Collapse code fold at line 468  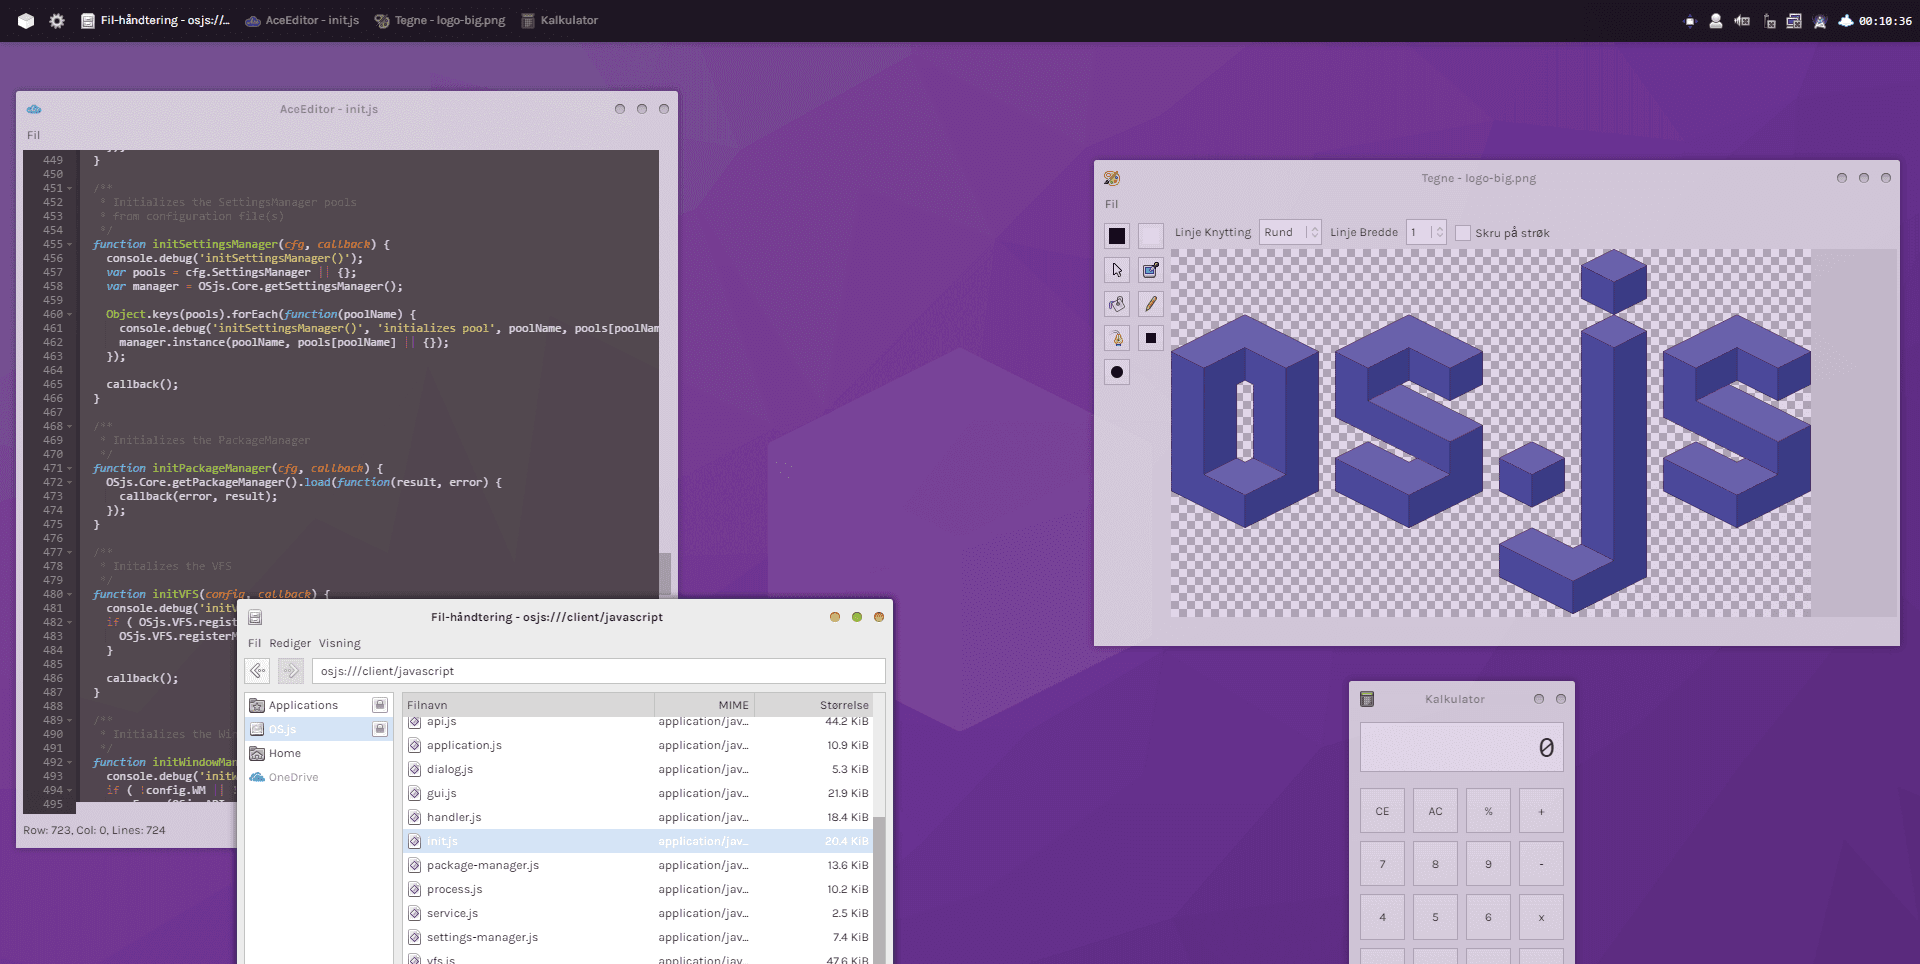point(70,426)
